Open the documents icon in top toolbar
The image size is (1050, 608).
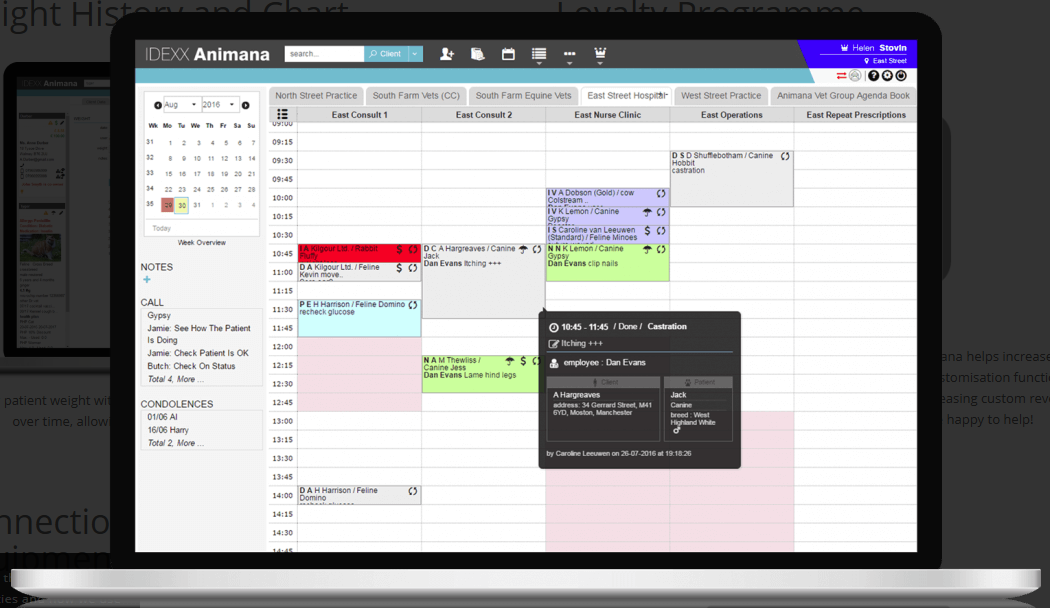(x=477, y=54)
